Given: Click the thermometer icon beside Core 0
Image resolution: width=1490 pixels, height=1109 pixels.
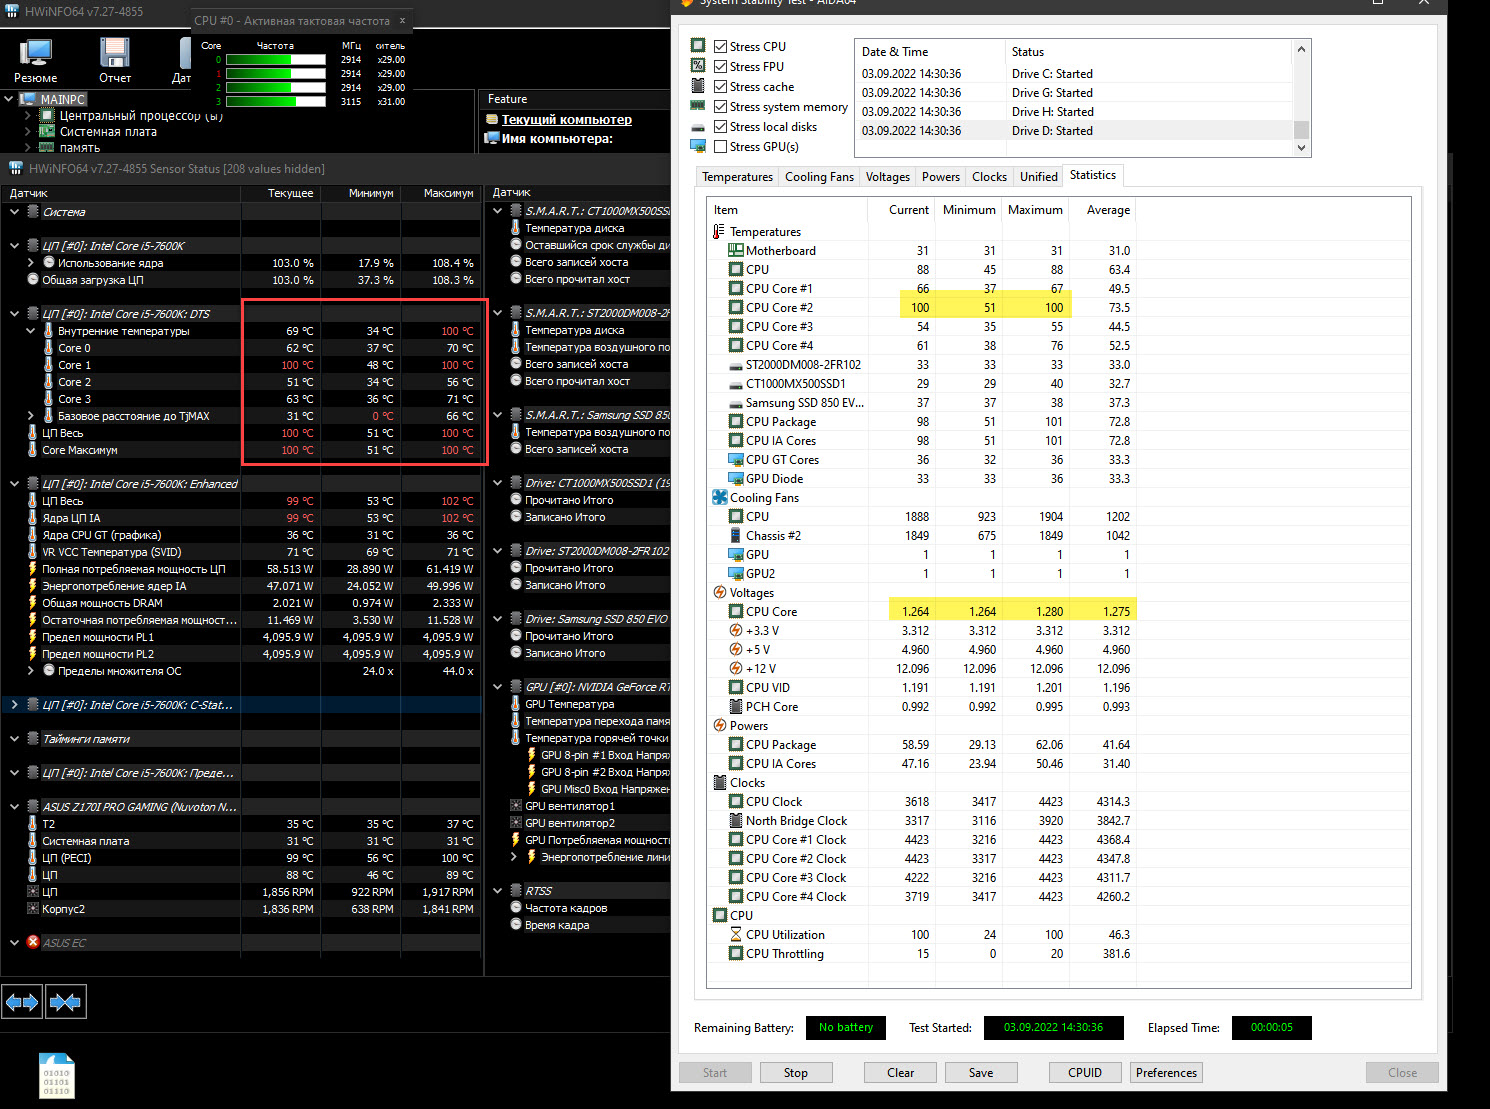Looking at the screenshot, I should coord(48,348).
